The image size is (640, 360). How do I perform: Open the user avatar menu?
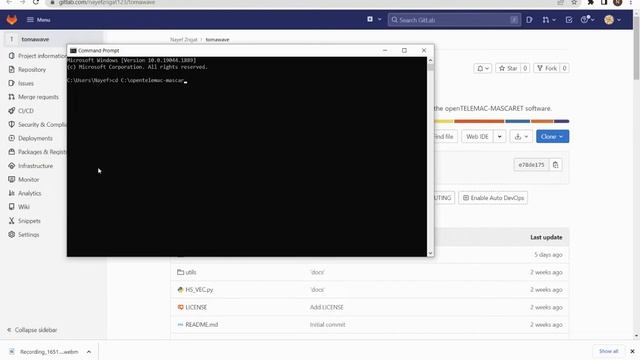(x=612, y=20)
